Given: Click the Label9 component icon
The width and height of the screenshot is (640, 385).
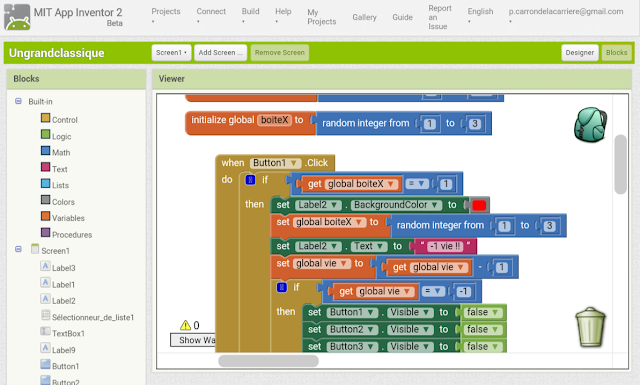Looking at the screenshot, I should point(45,348).
